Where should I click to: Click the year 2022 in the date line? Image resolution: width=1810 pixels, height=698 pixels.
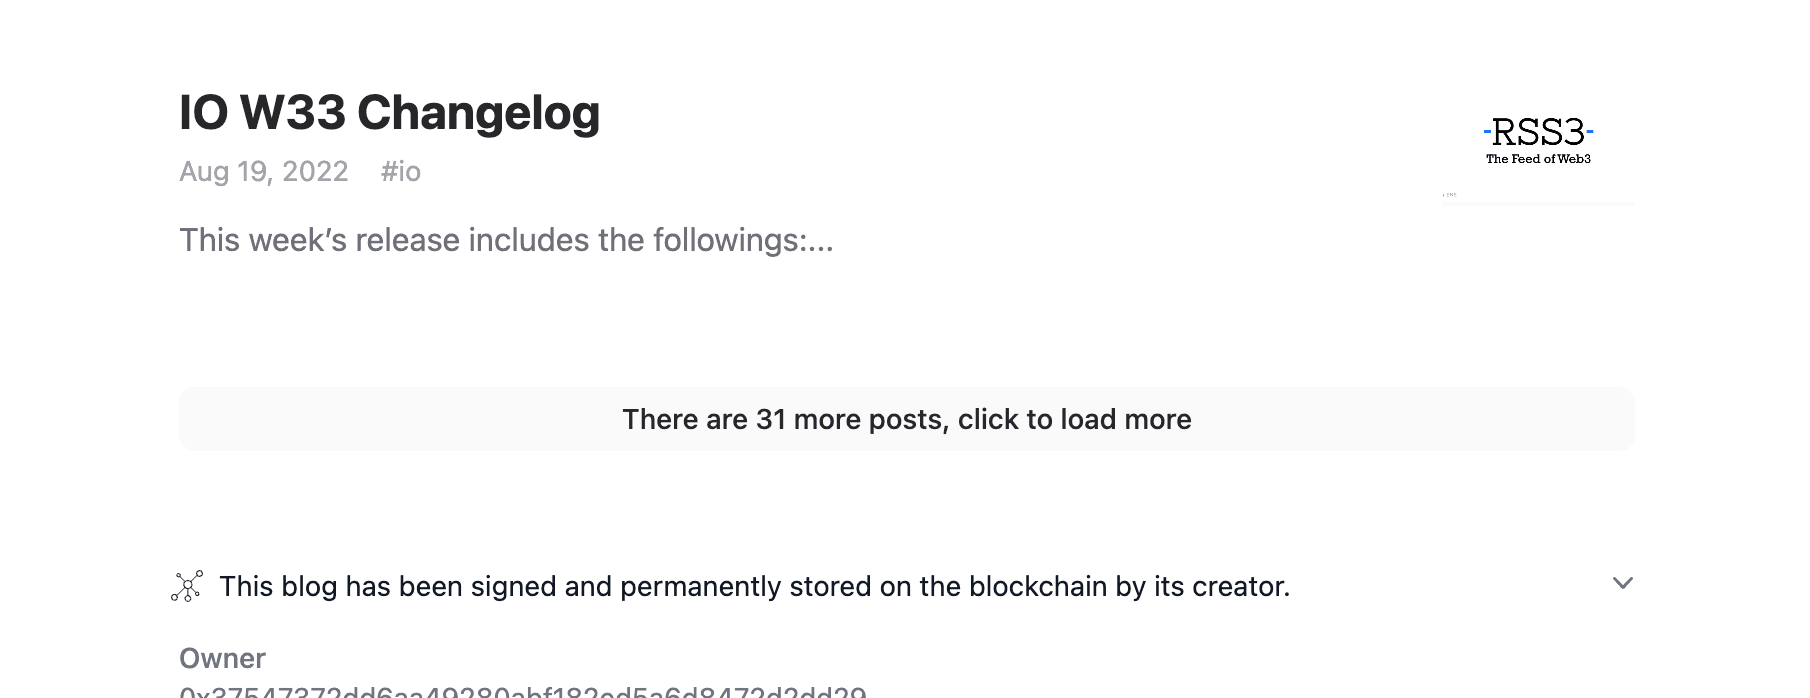(315, 172)
